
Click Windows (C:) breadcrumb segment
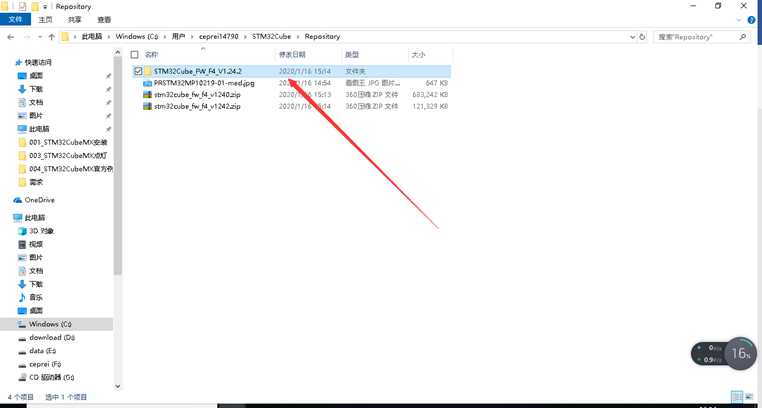[137, 36]
